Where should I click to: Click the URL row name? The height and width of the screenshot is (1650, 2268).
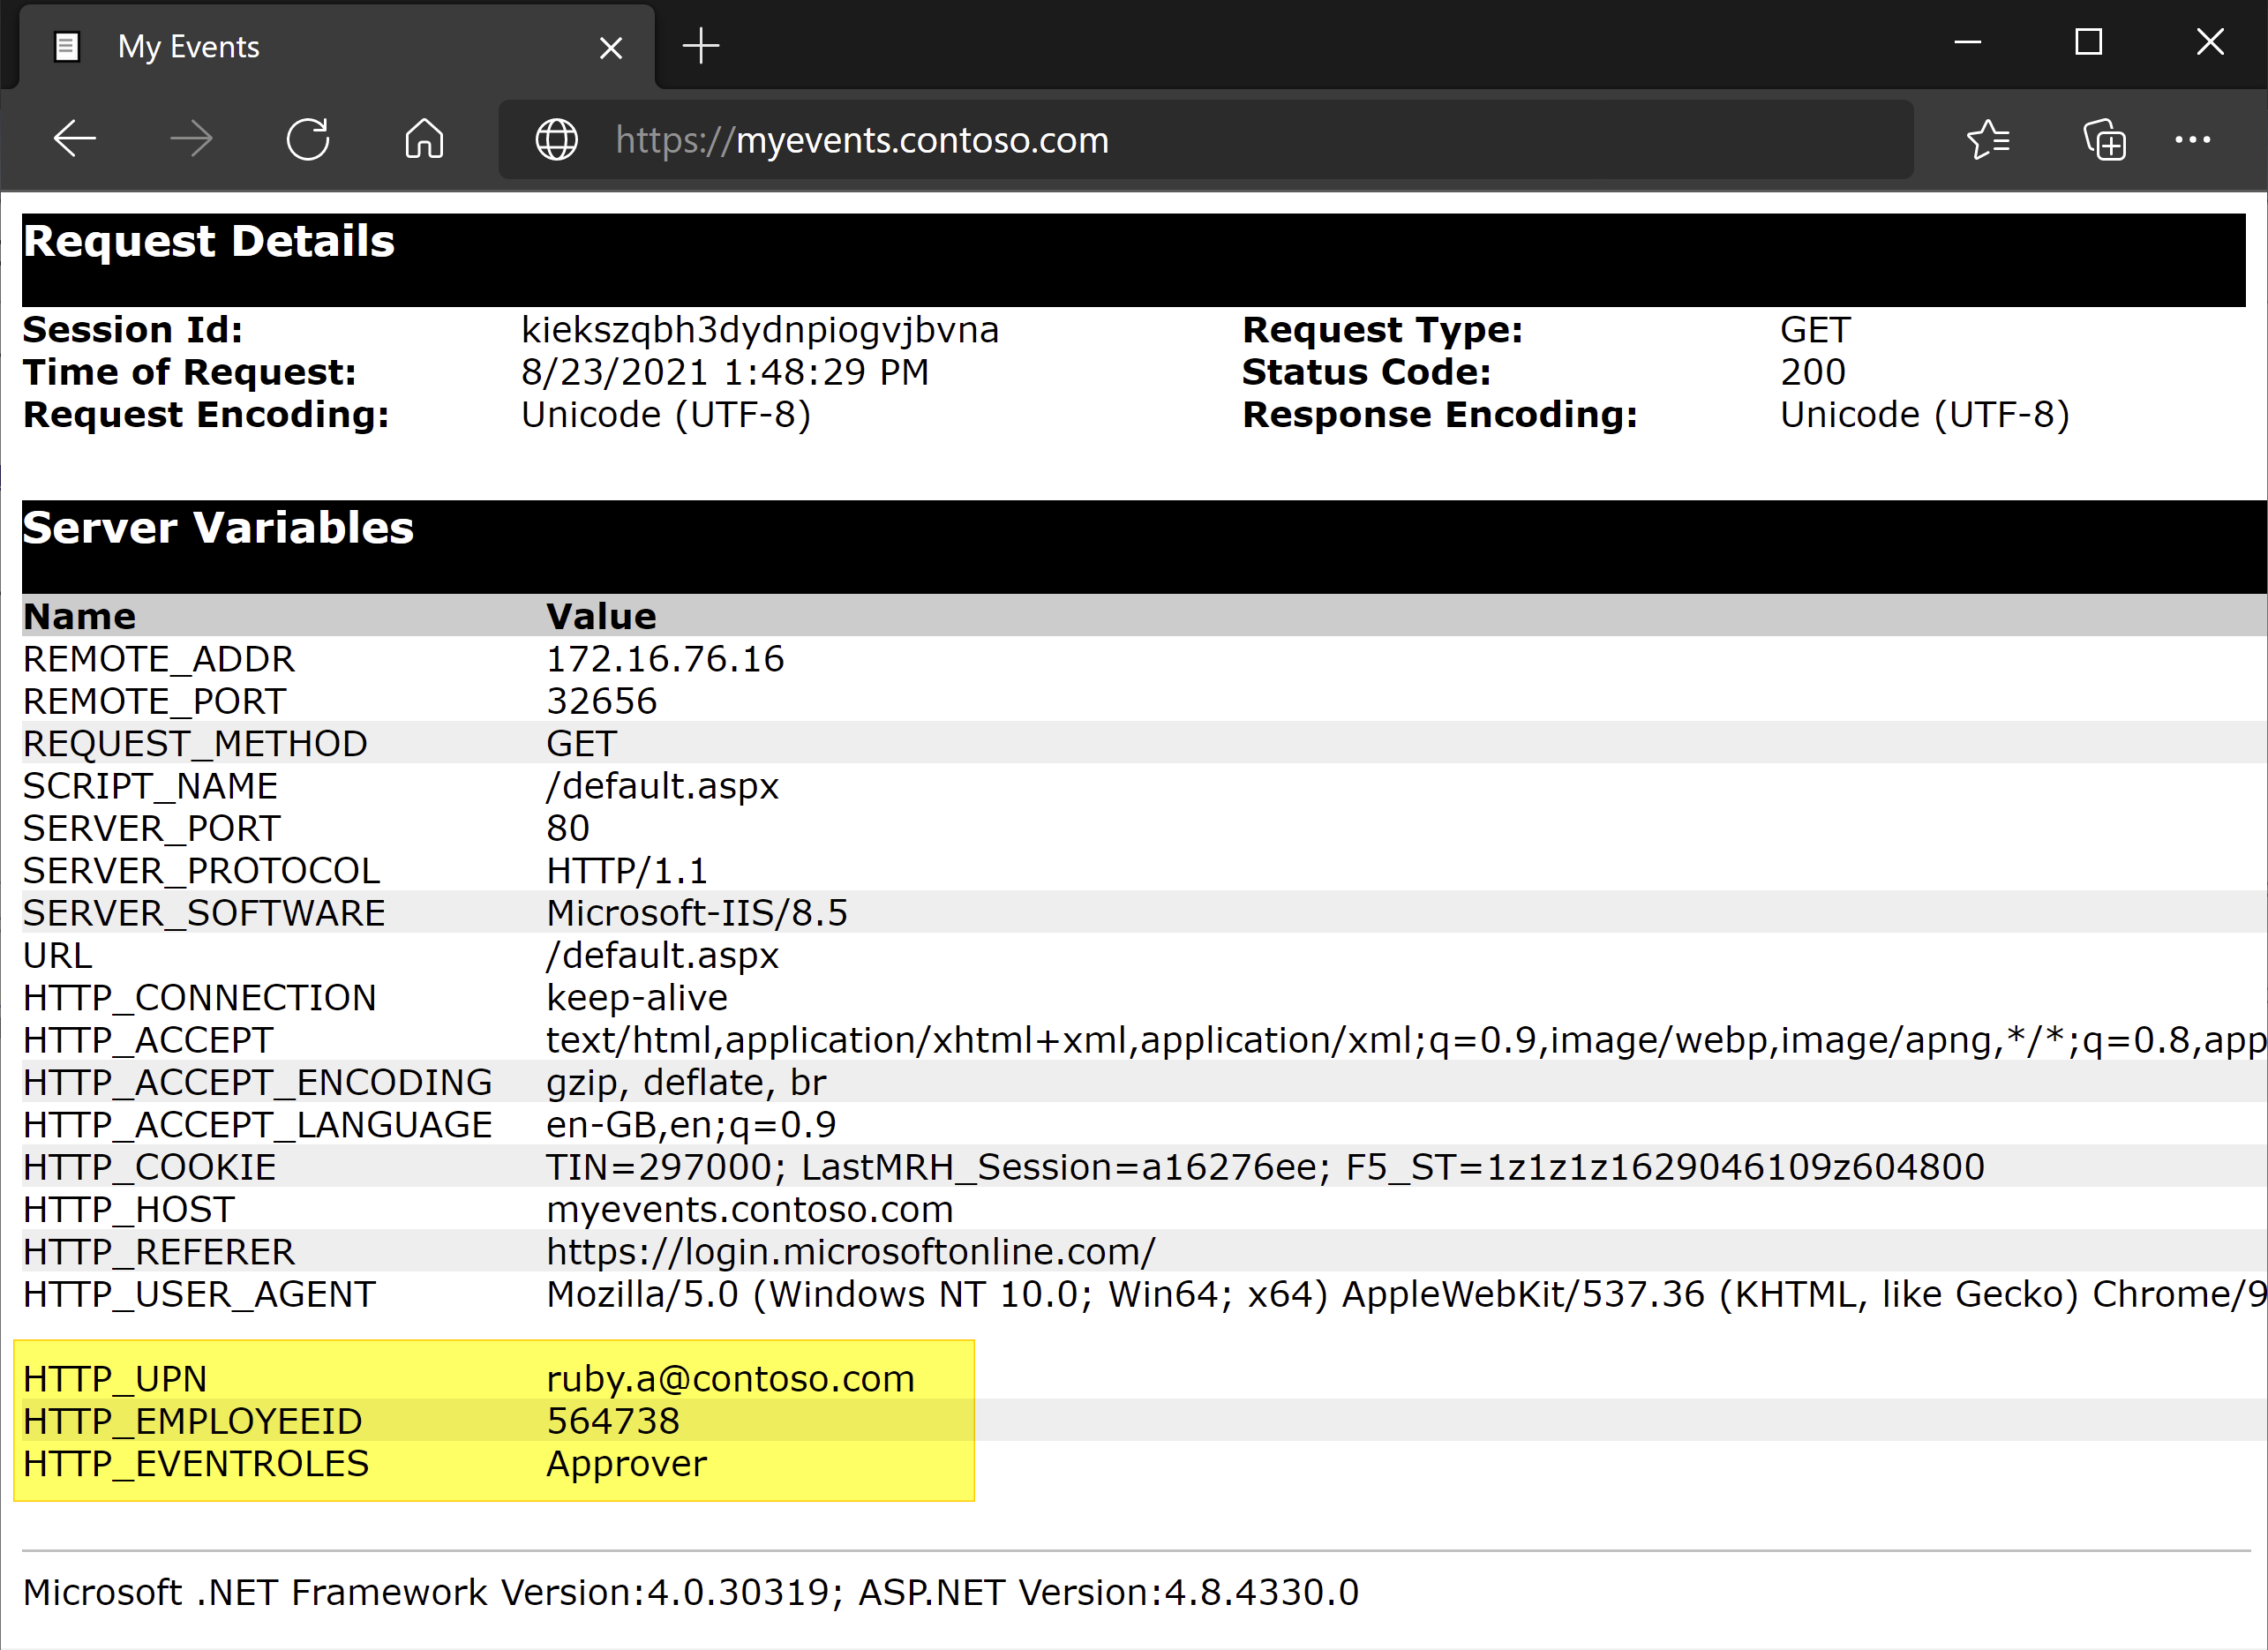click(x=58, y=955)
